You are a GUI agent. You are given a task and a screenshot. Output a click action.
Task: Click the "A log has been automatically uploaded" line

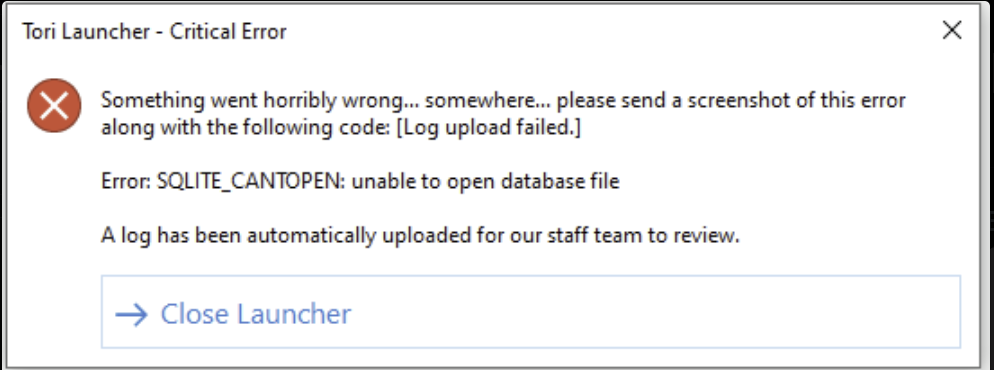click(420, 236)
